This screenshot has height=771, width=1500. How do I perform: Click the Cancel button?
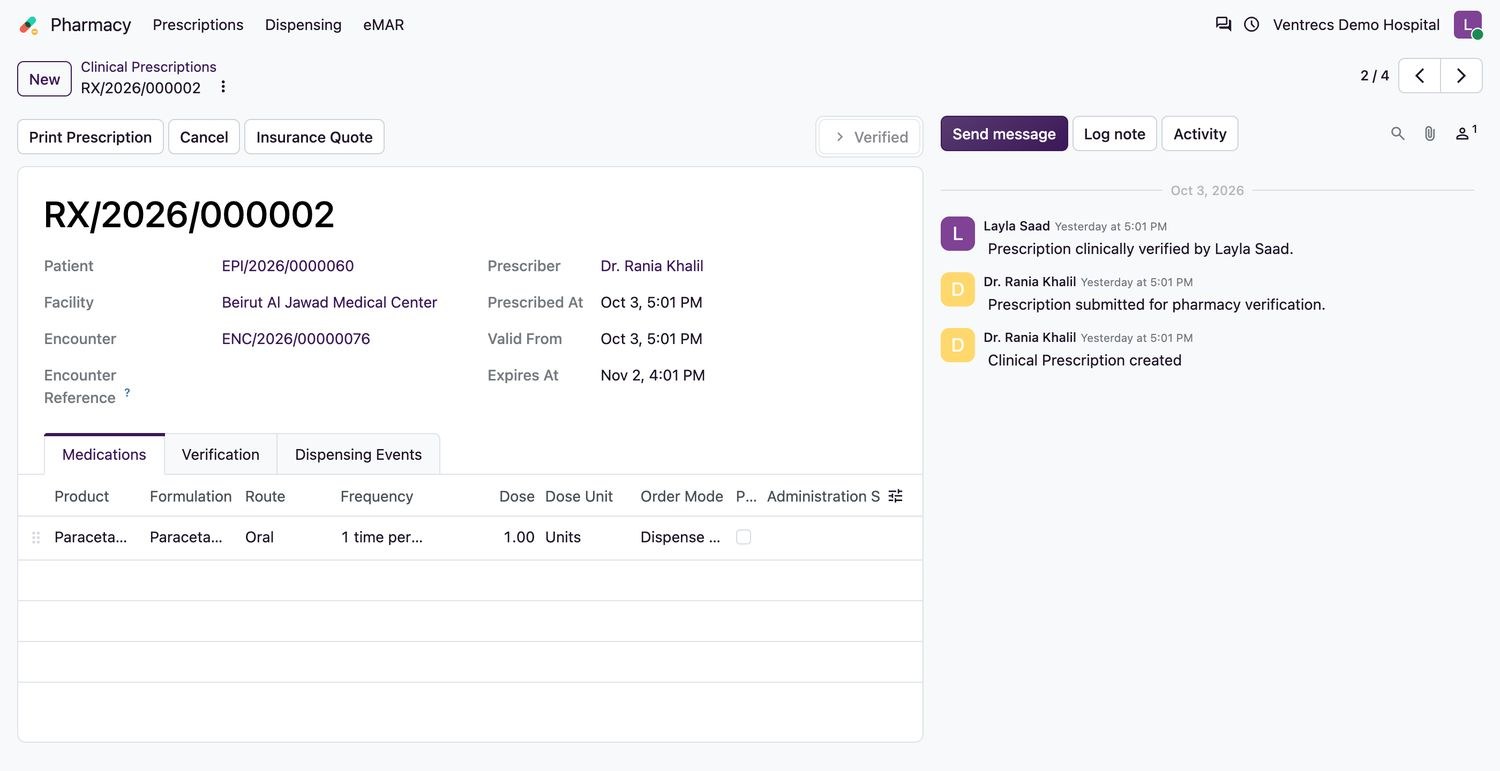point(204,137)
